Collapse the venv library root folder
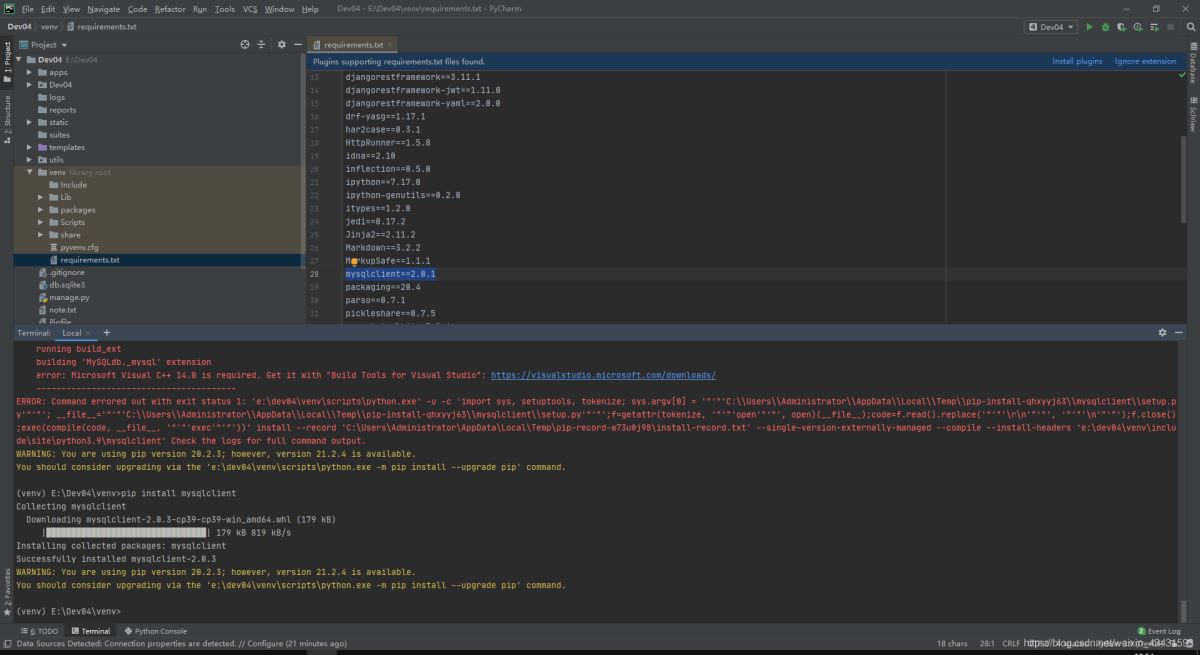Screen dimensions: 1200x655 point(30,172)
